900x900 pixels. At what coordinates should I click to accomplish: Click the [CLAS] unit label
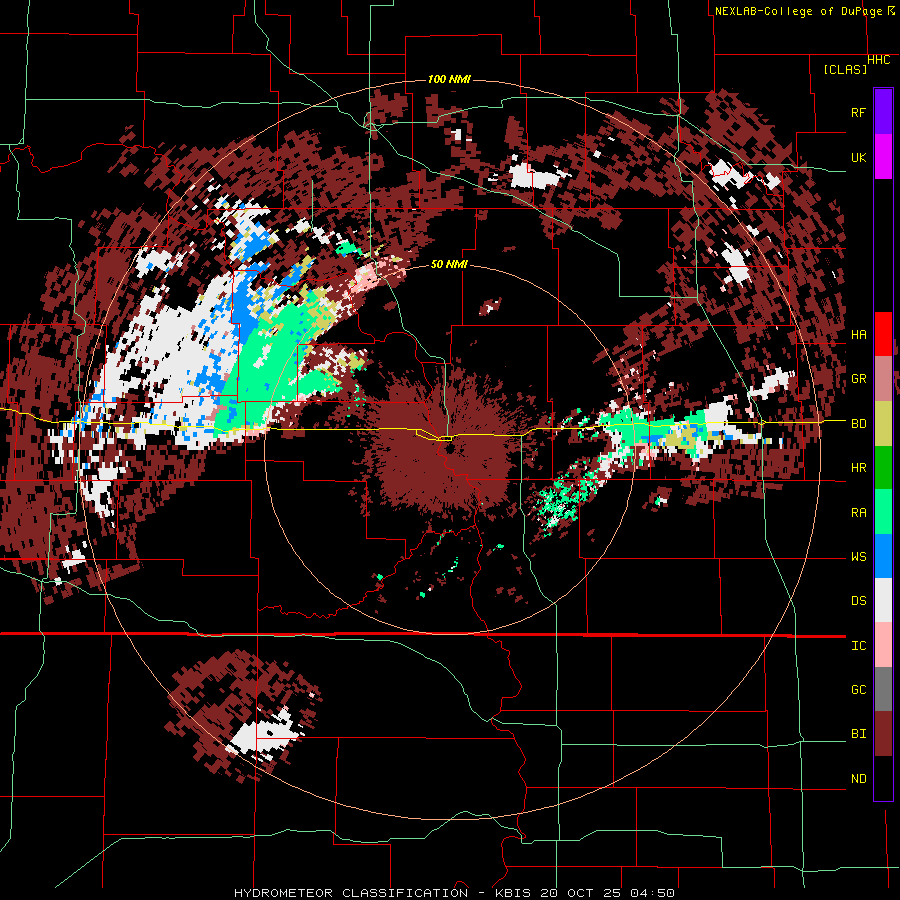(x=845, y=69)
